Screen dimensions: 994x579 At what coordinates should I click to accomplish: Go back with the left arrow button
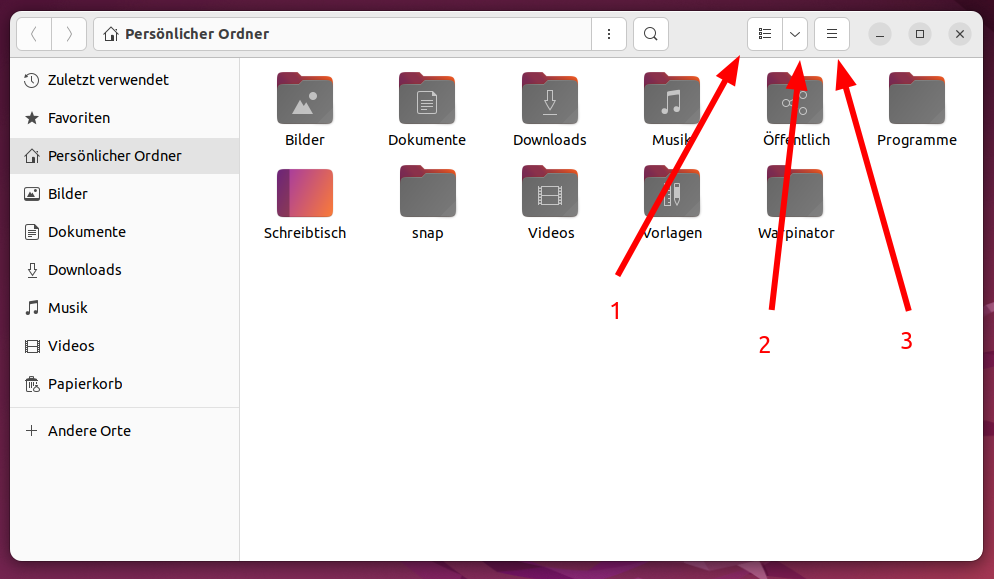point(34,34)
